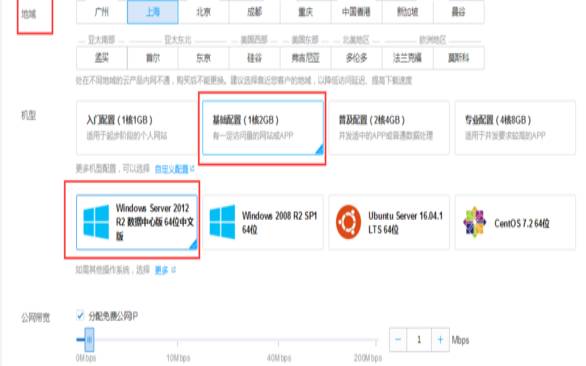Select the 上海 region
The width and height of the screenshot is (586, 366).
(152, 12)
